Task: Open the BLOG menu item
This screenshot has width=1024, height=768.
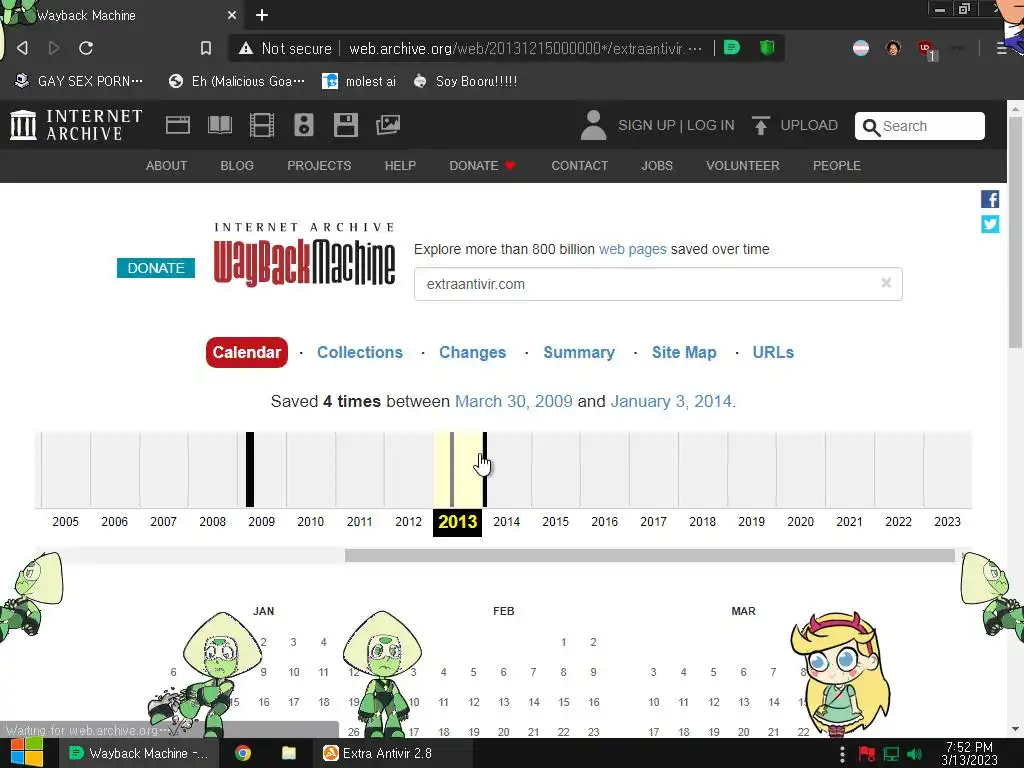Action: point(237,166)
